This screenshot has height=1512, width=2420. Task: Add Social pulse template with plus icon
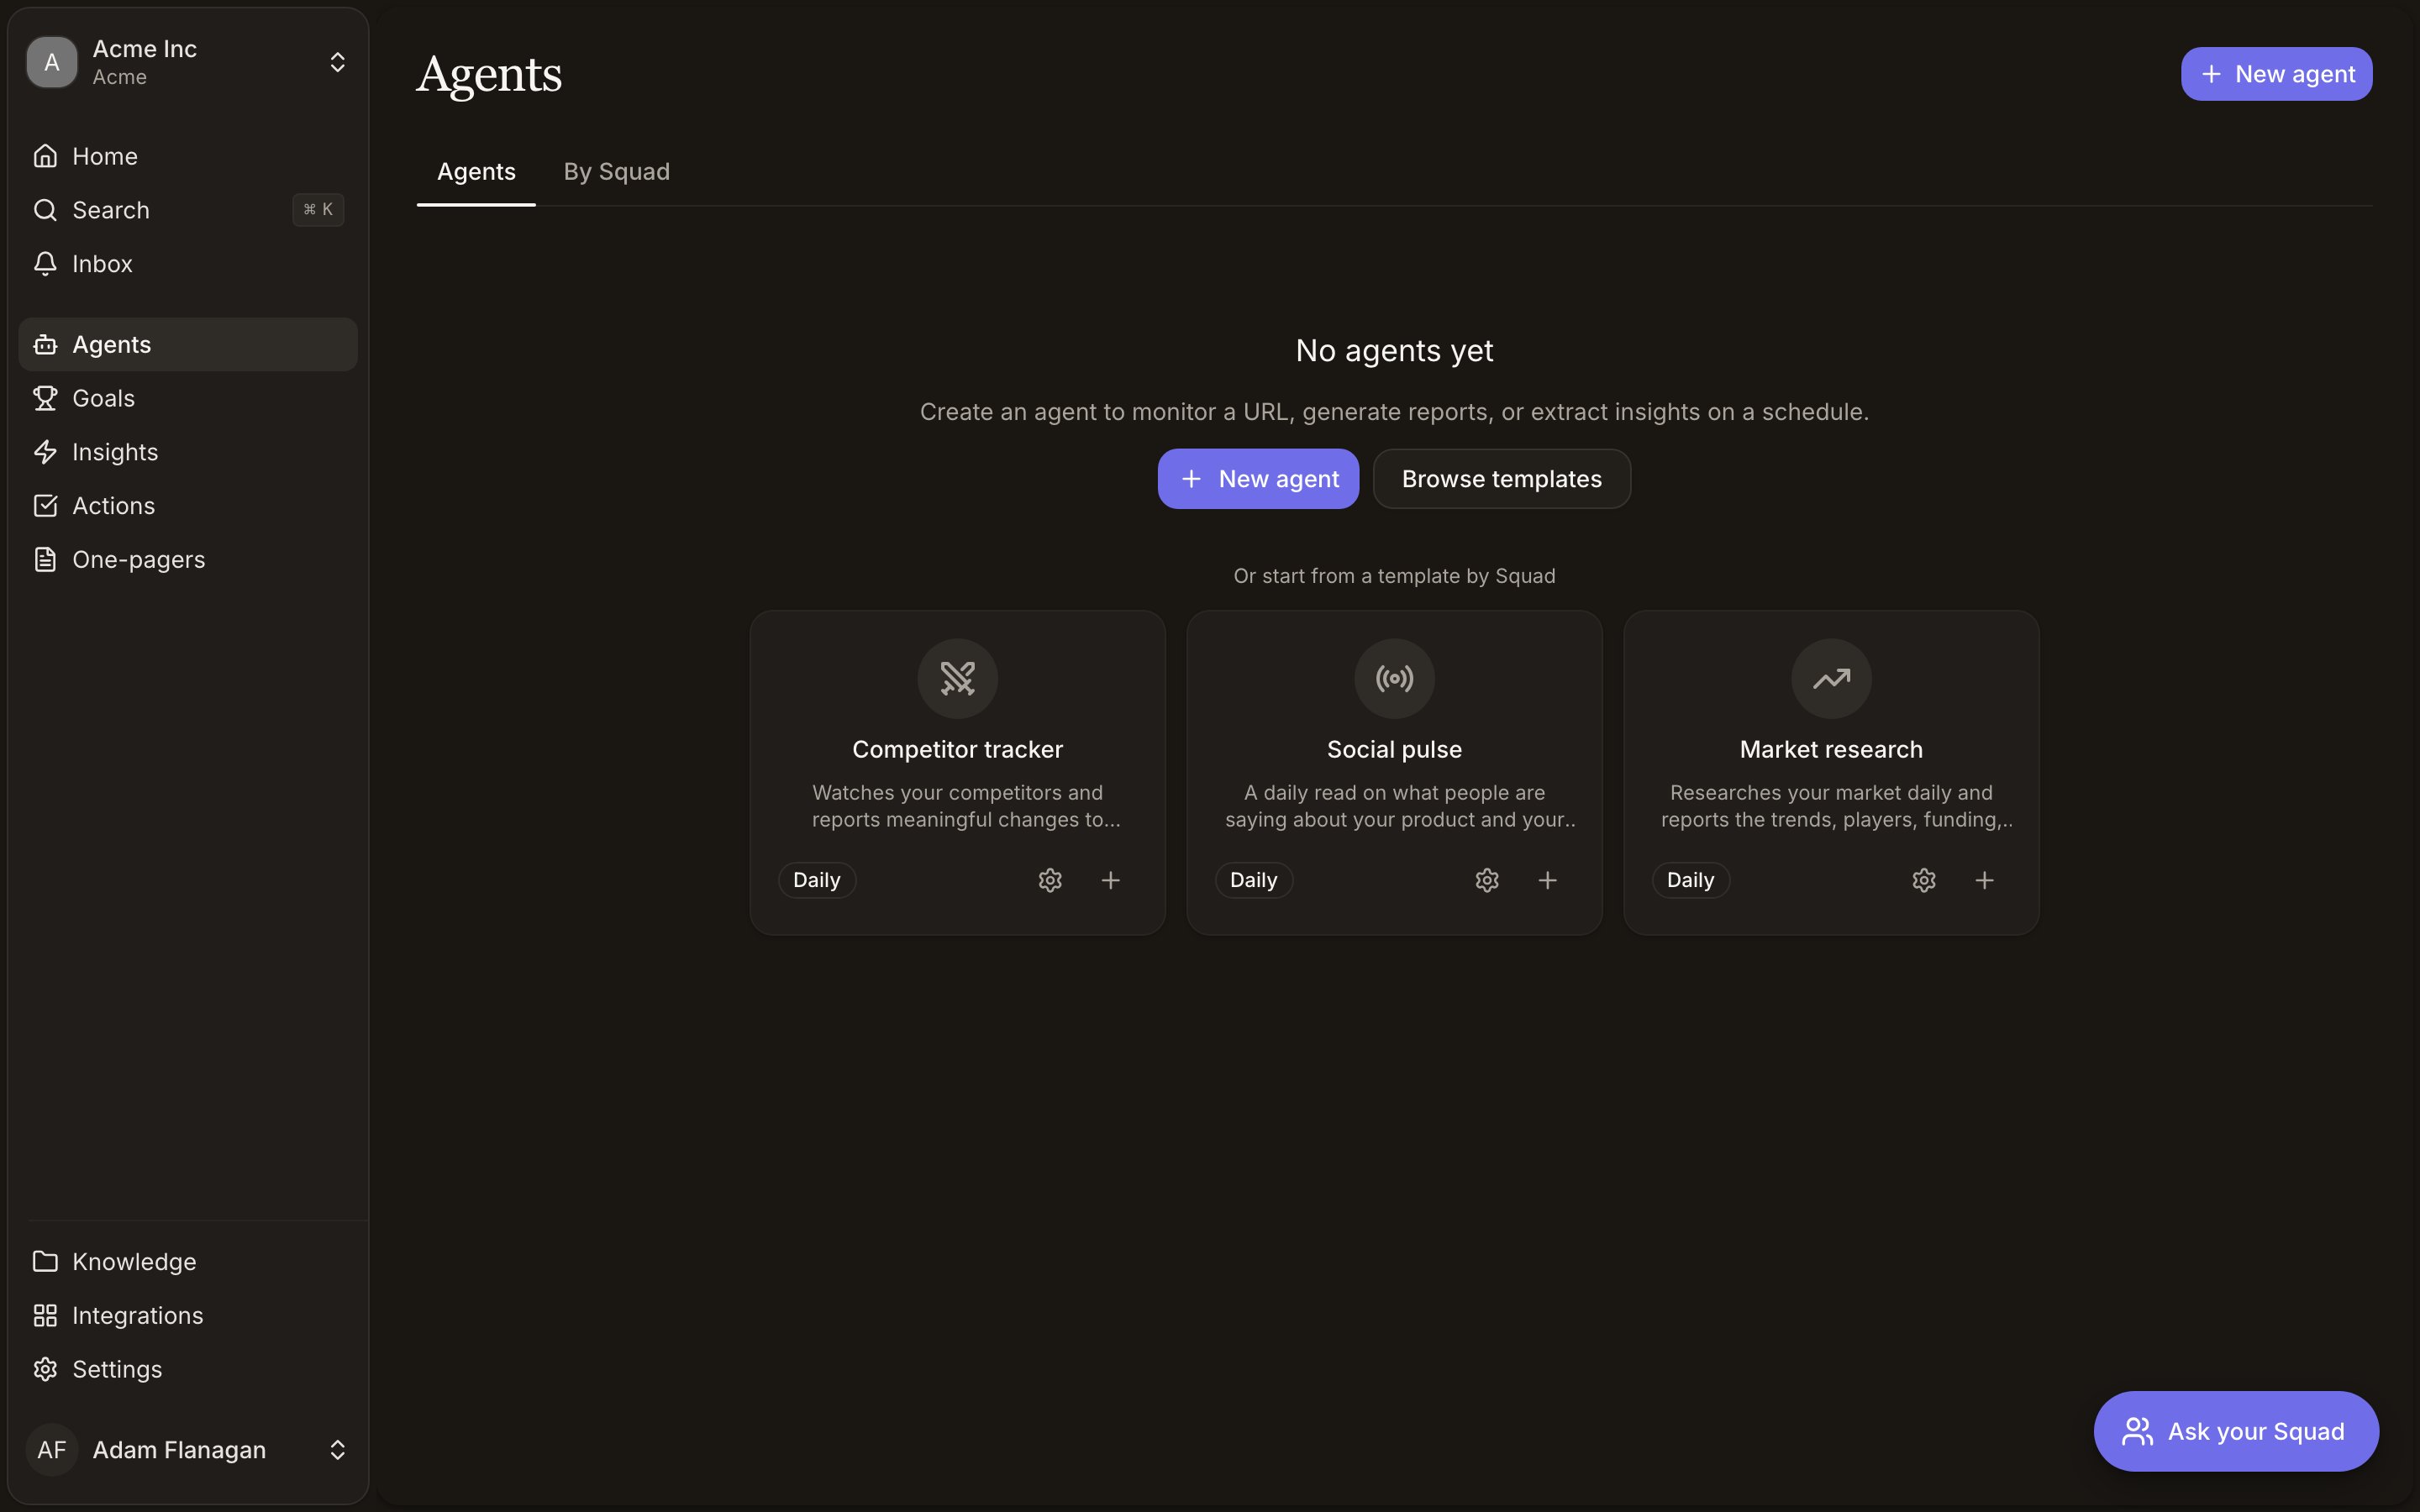(x=1547, y=880)
